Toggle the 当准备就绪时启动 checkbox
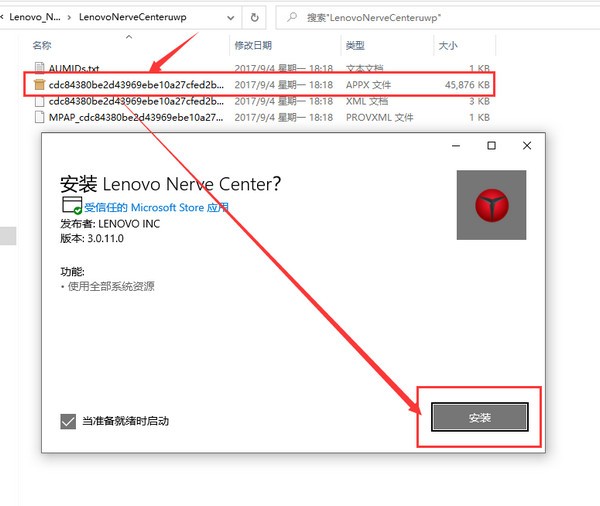Screen dimensions: 600x506 68,421
